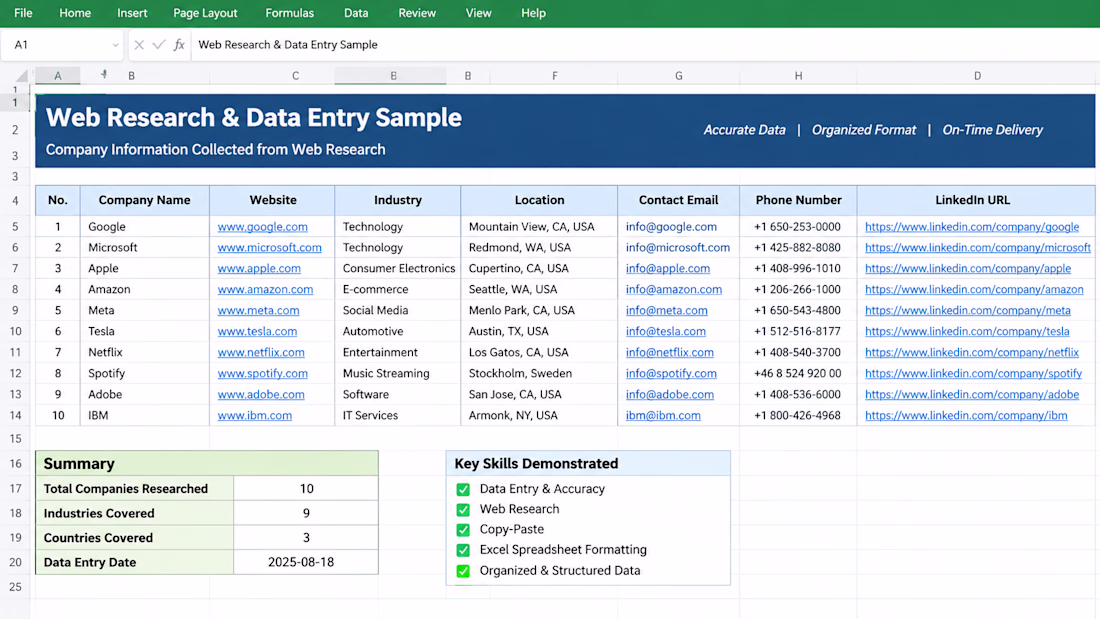
Task: Click the info@netflix.com email link
Action: [669, 352]
